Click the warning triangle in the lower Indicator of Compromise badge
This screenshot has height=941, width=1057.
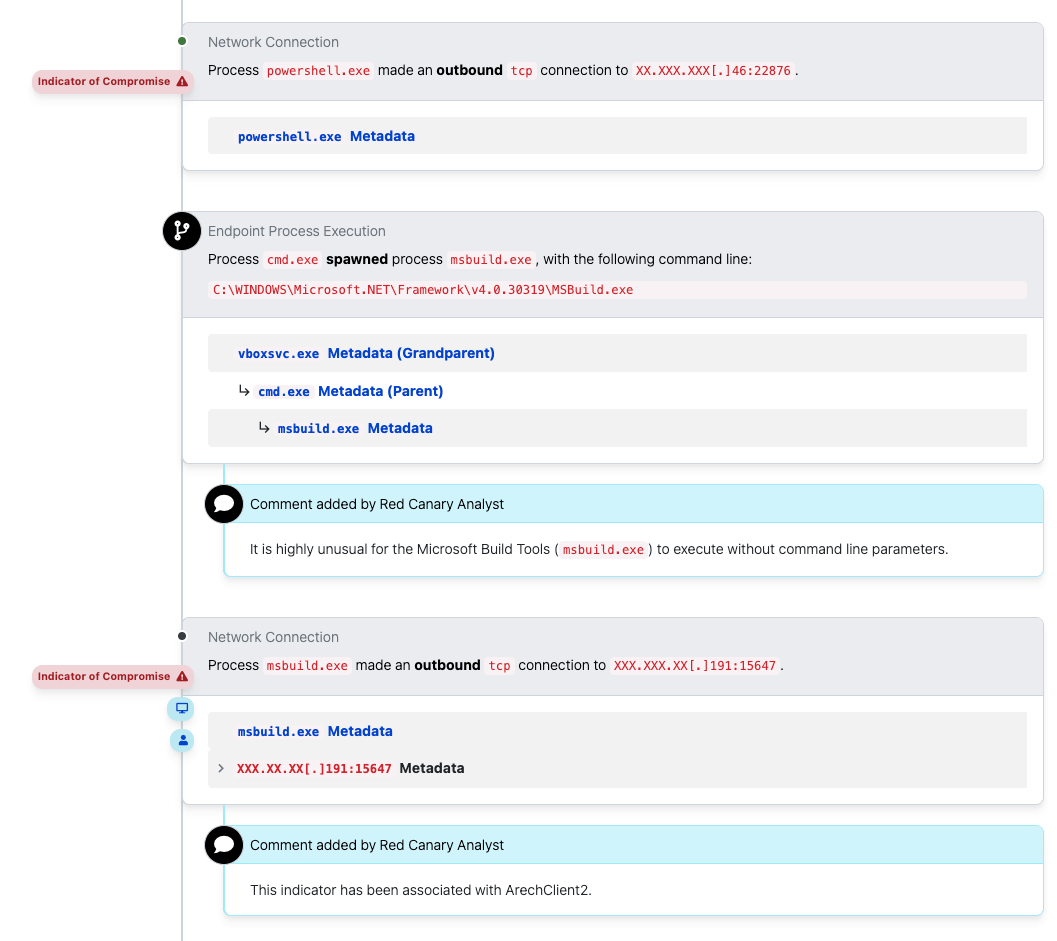click(180, 676)
